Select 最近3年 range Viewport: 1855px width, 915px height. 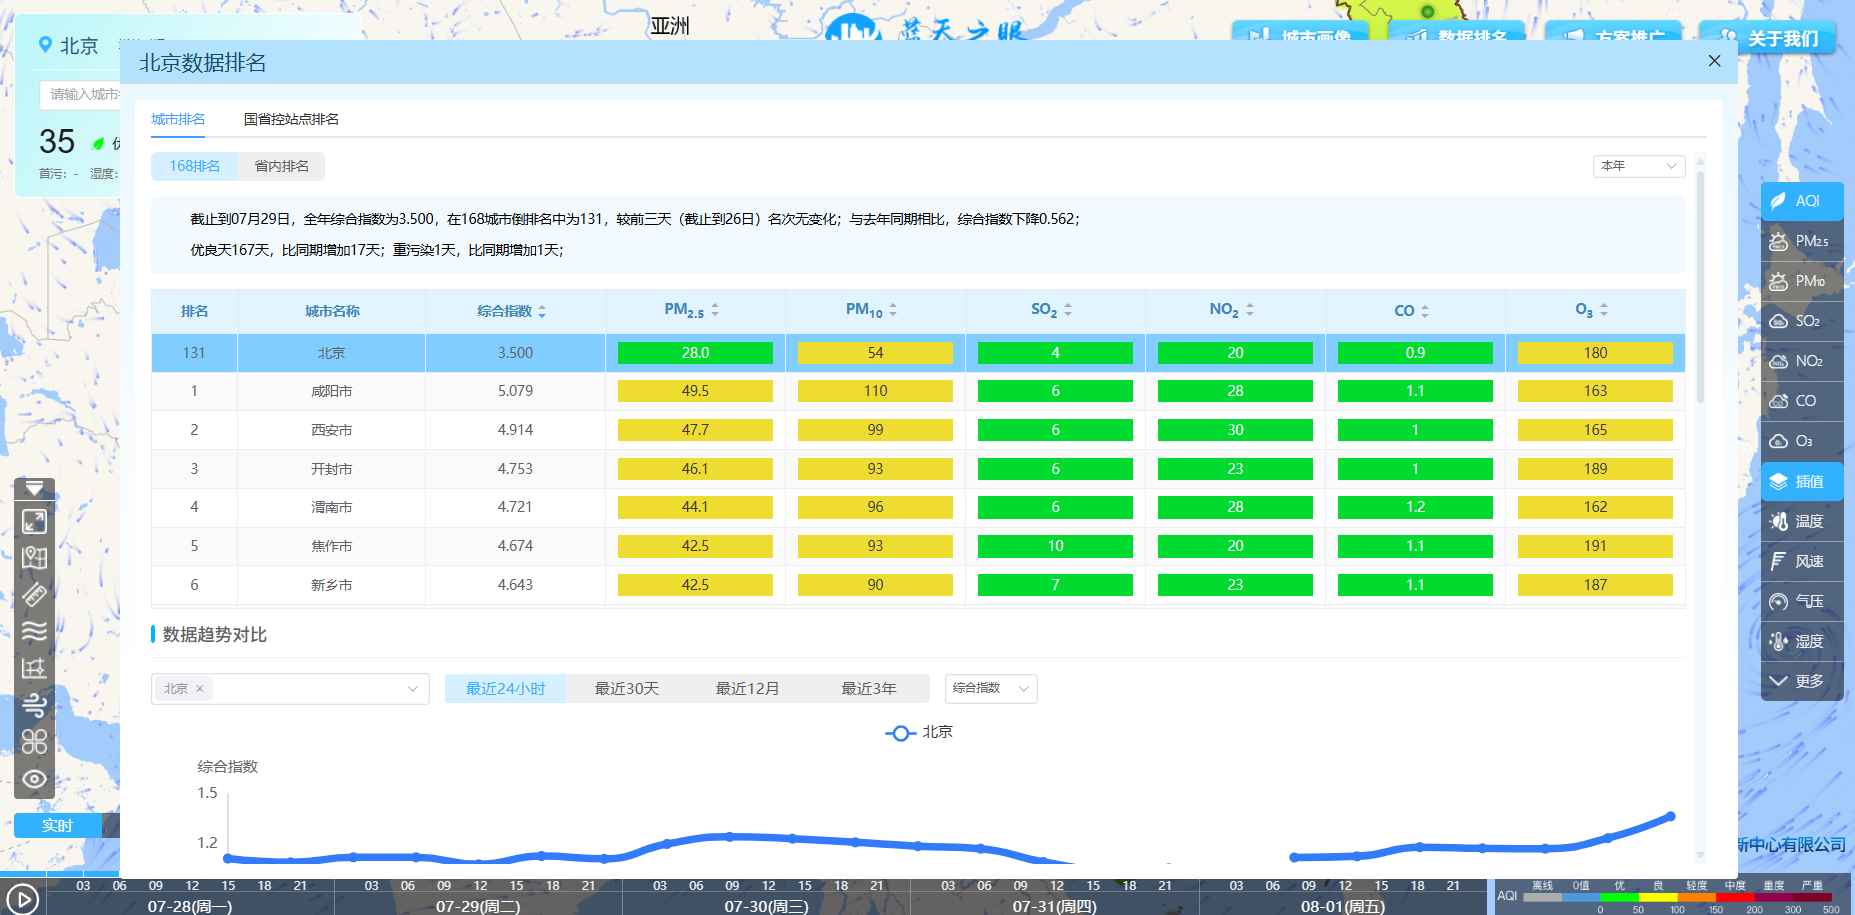point(868,689)
